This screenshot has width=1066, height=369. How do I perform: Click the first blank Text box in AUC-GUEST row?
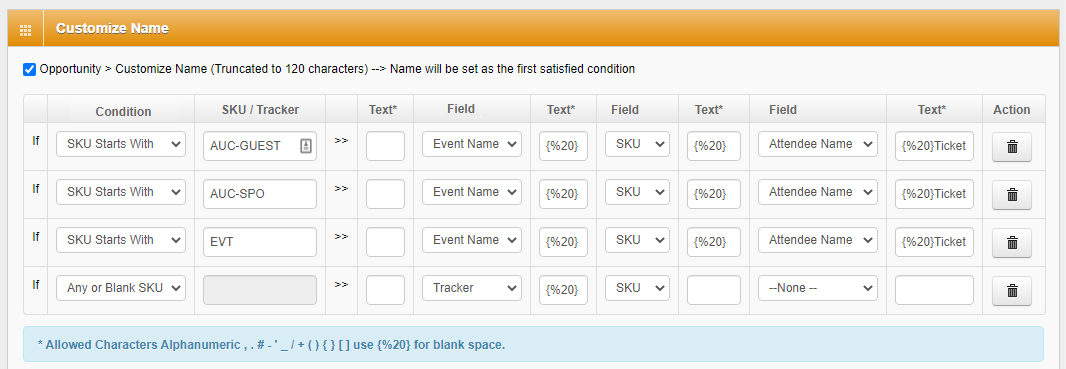click(x=385, y=146)
